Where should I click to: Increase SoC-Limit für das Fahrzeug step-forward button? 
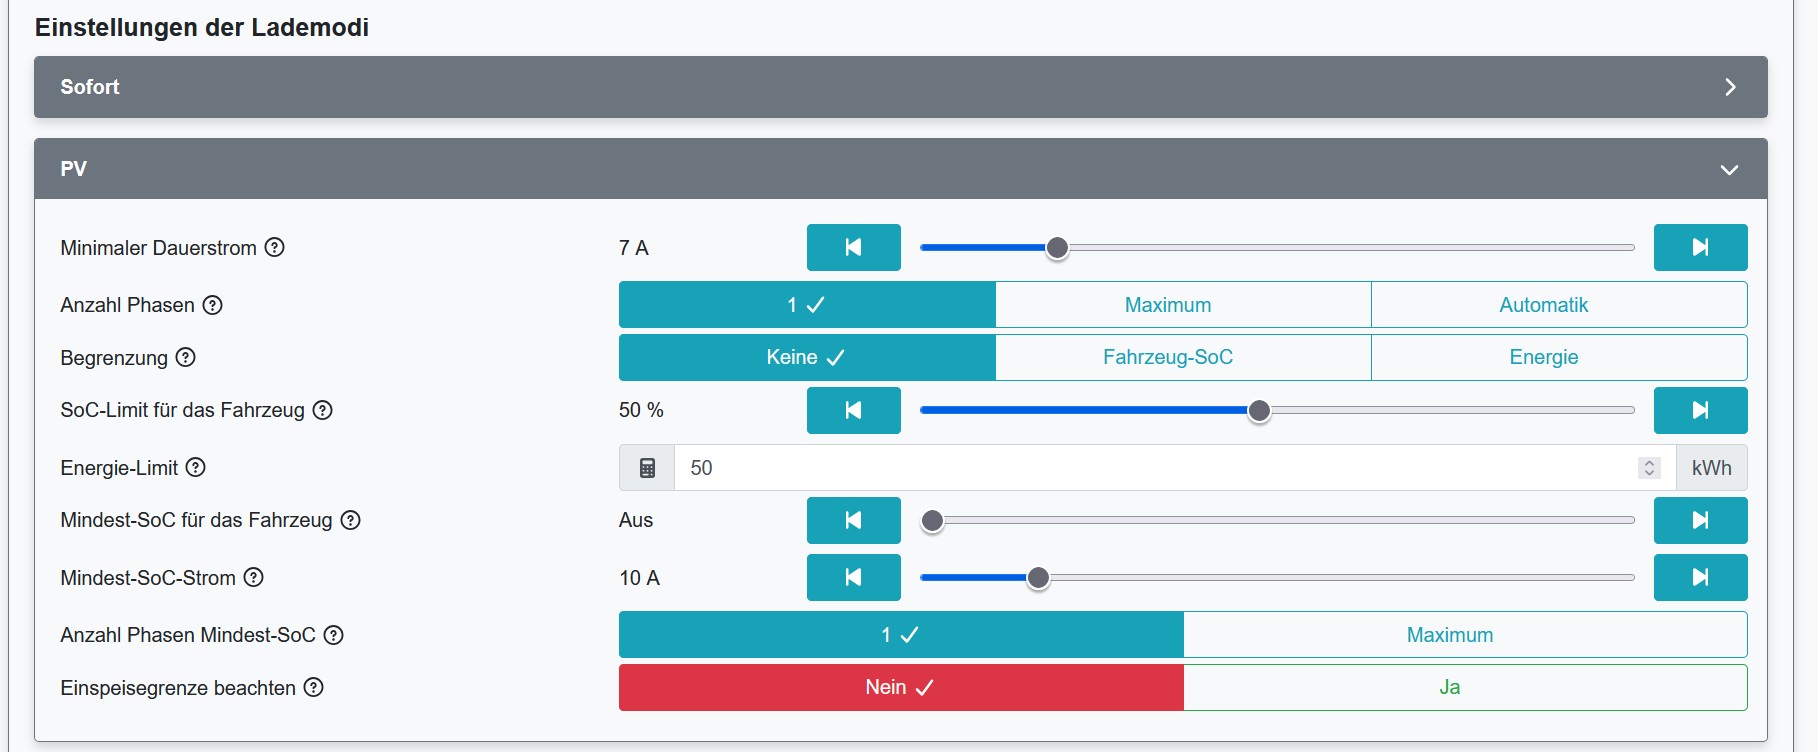1700,410
